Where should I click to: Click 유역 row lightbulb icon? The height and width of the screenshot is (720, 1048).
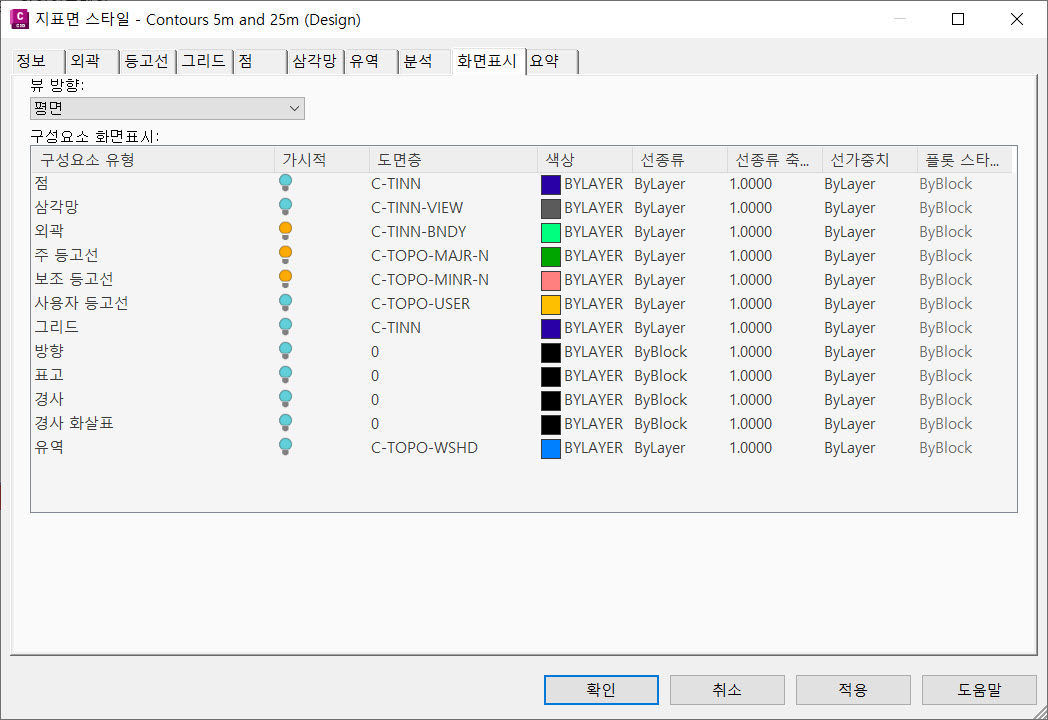[285, 447]
